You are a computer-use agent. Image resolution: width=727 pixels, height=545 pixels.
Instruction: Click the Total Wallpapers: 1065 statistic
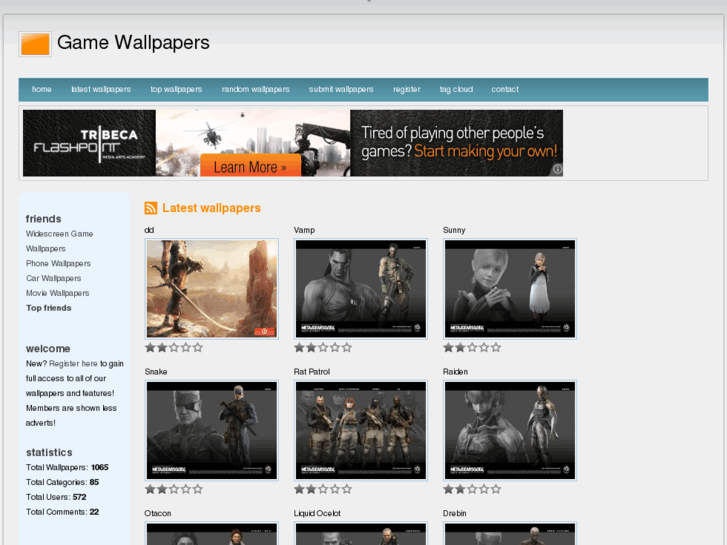tap(67, 468)
